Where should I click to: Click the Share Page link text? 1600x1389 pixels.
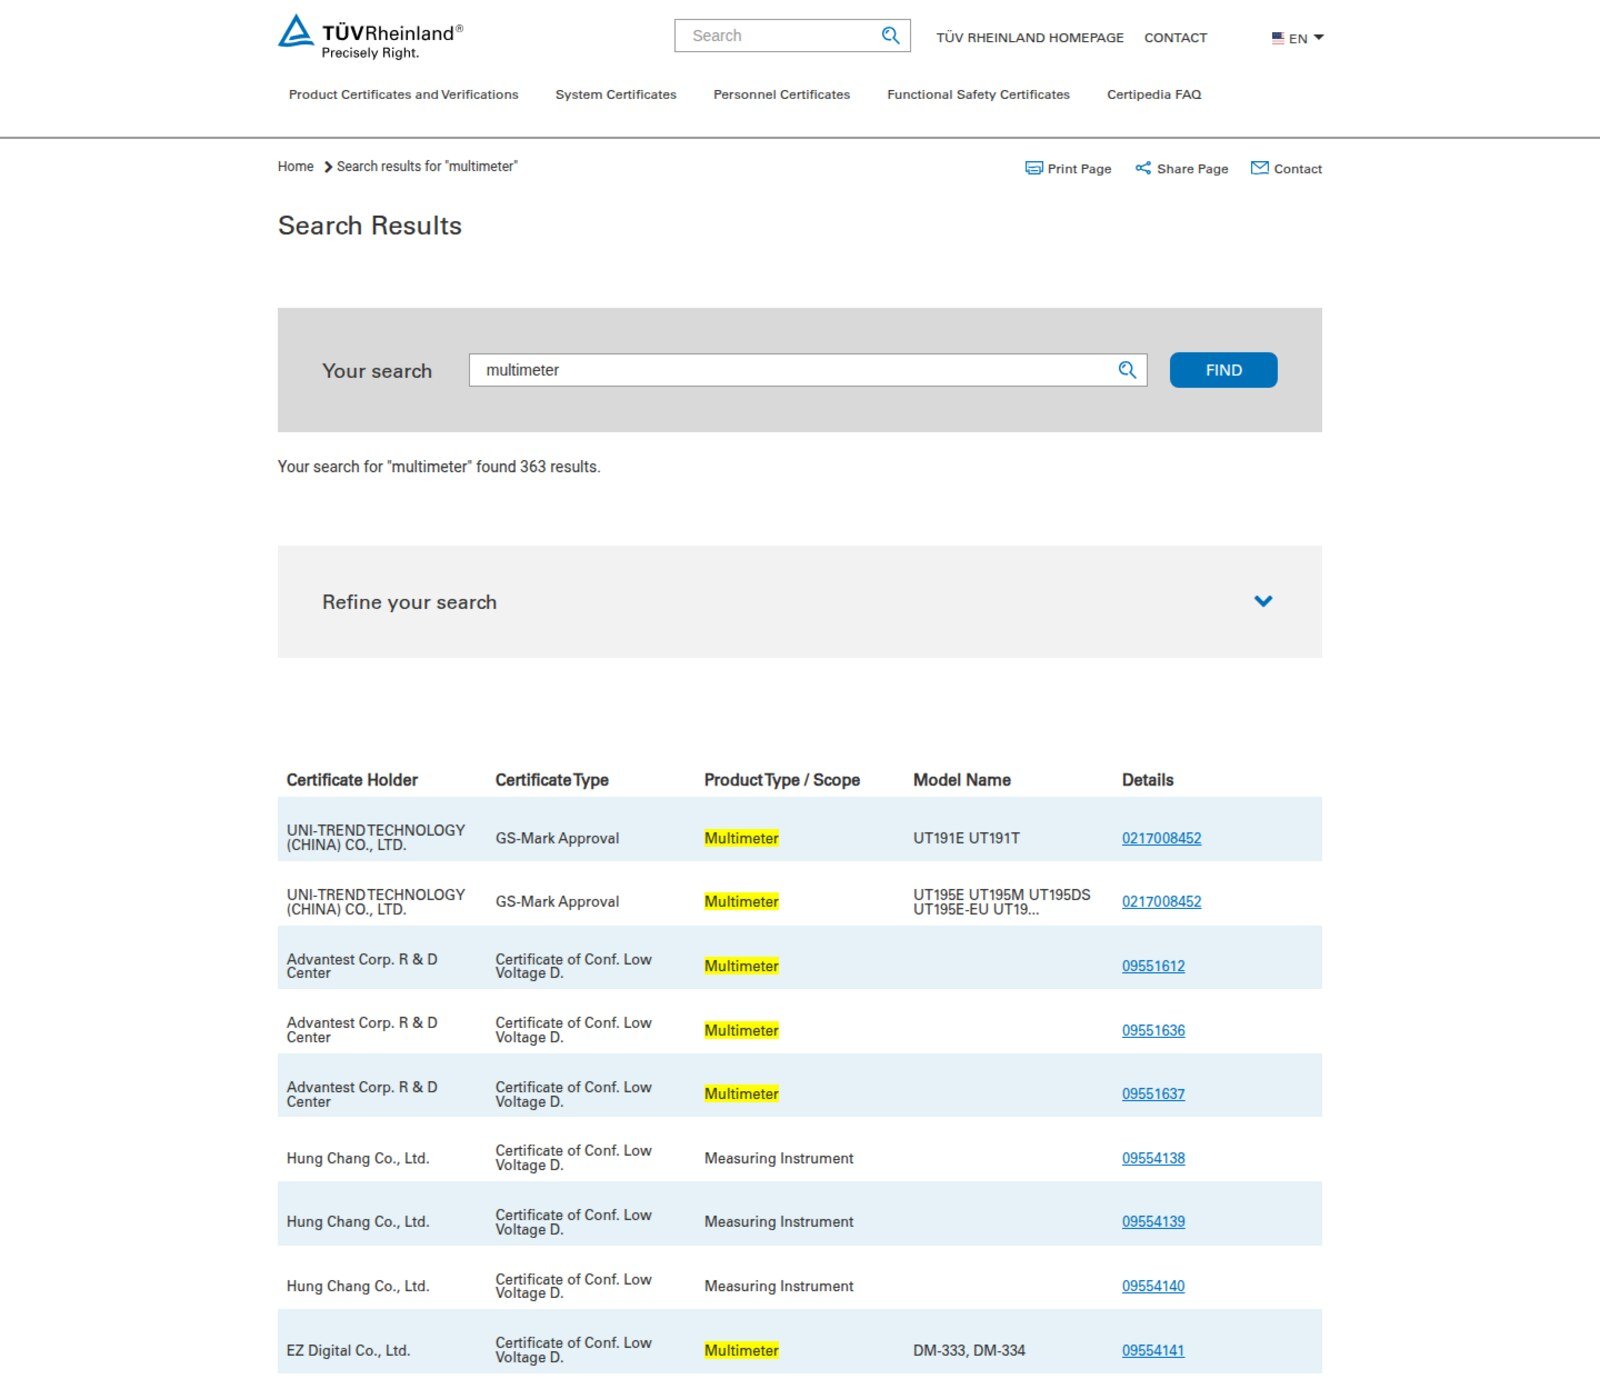[x=1192, y=169]
